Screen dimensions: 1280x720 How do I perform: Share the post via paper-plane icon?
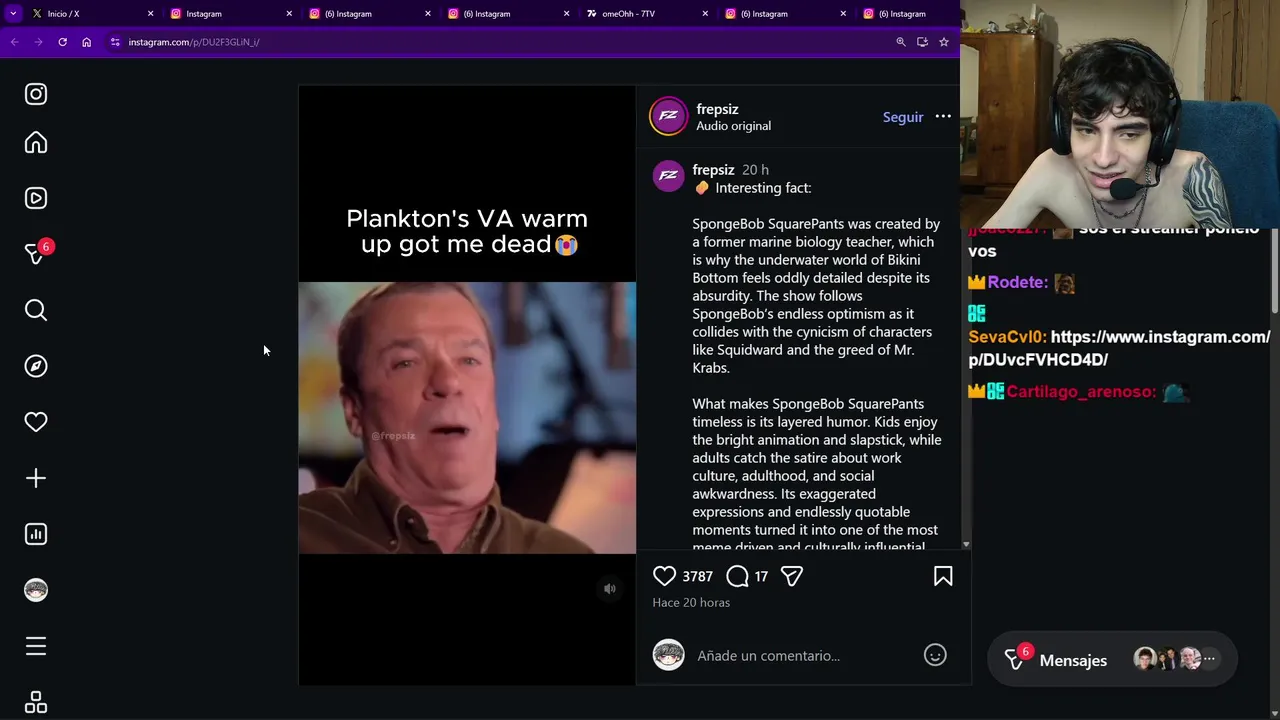click(x=792, y=576)
